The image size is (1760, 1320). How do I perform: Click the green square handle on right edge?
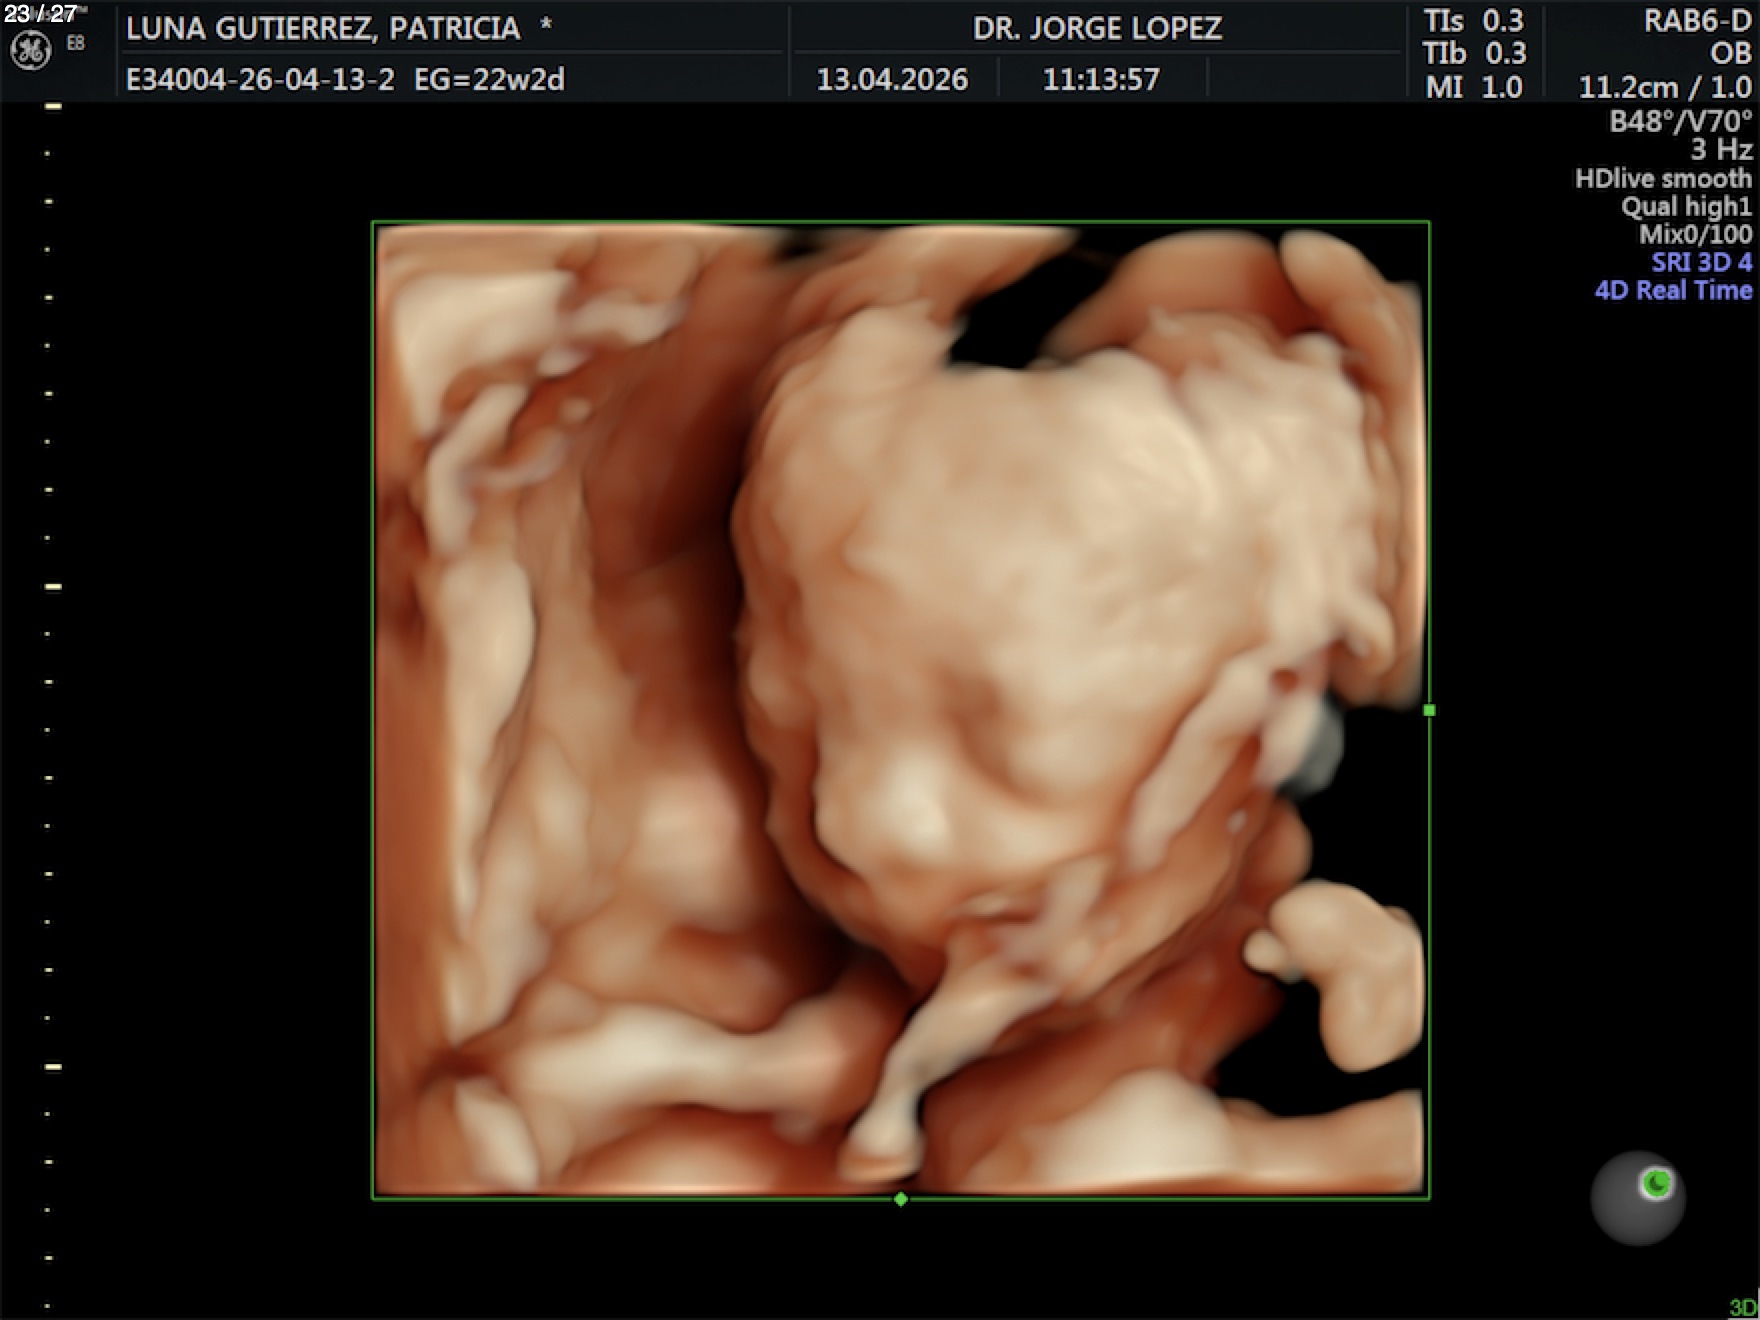pos(1429,710)
